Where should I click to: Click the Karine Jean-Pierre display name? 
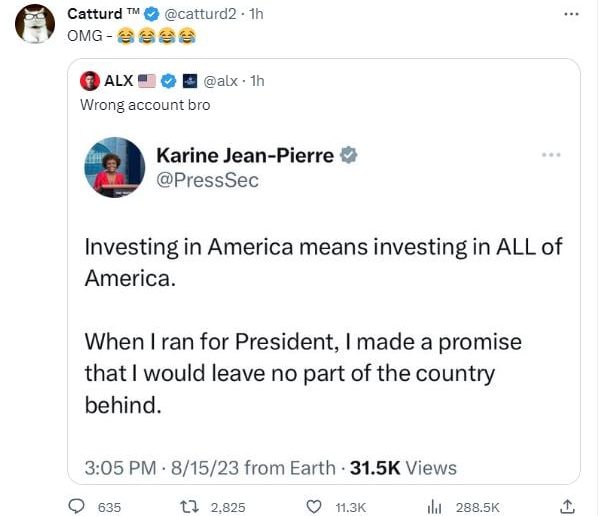click(245, 155)
